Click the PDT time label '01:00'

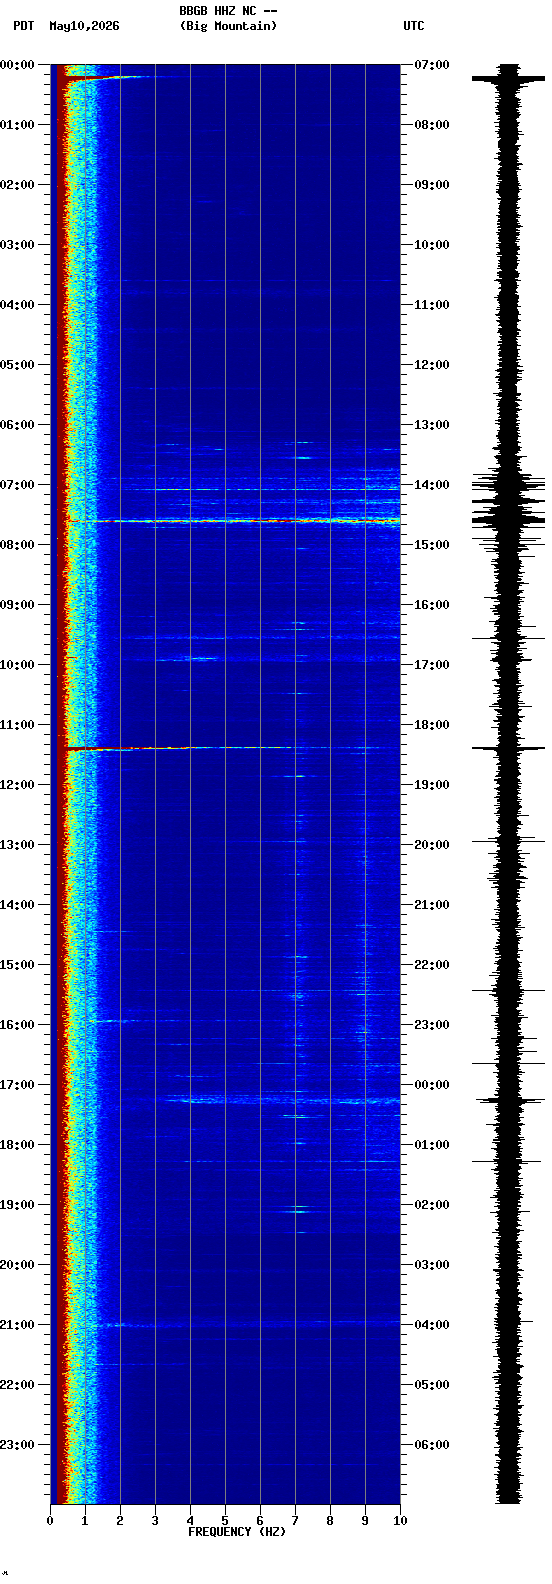point(16,125)
